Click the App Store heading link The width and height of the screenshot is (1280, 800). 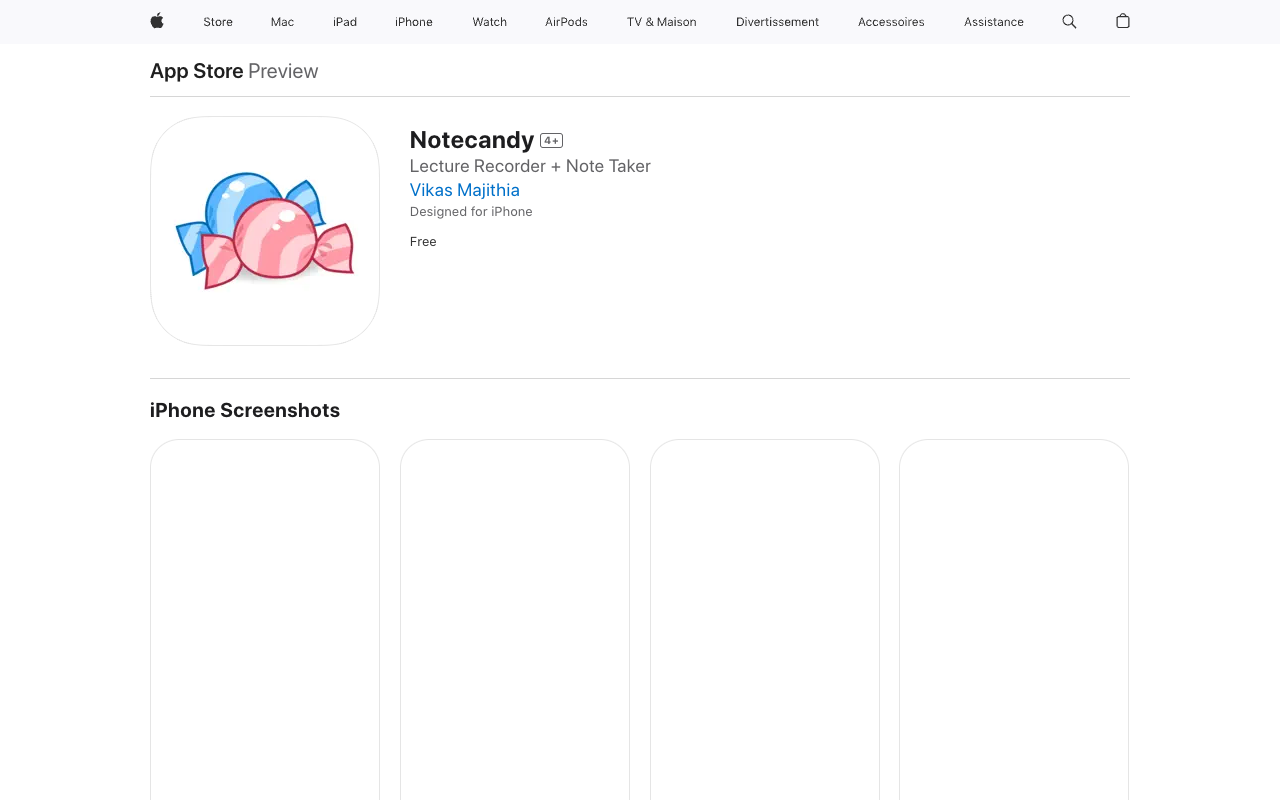click(x=197, y=71)
